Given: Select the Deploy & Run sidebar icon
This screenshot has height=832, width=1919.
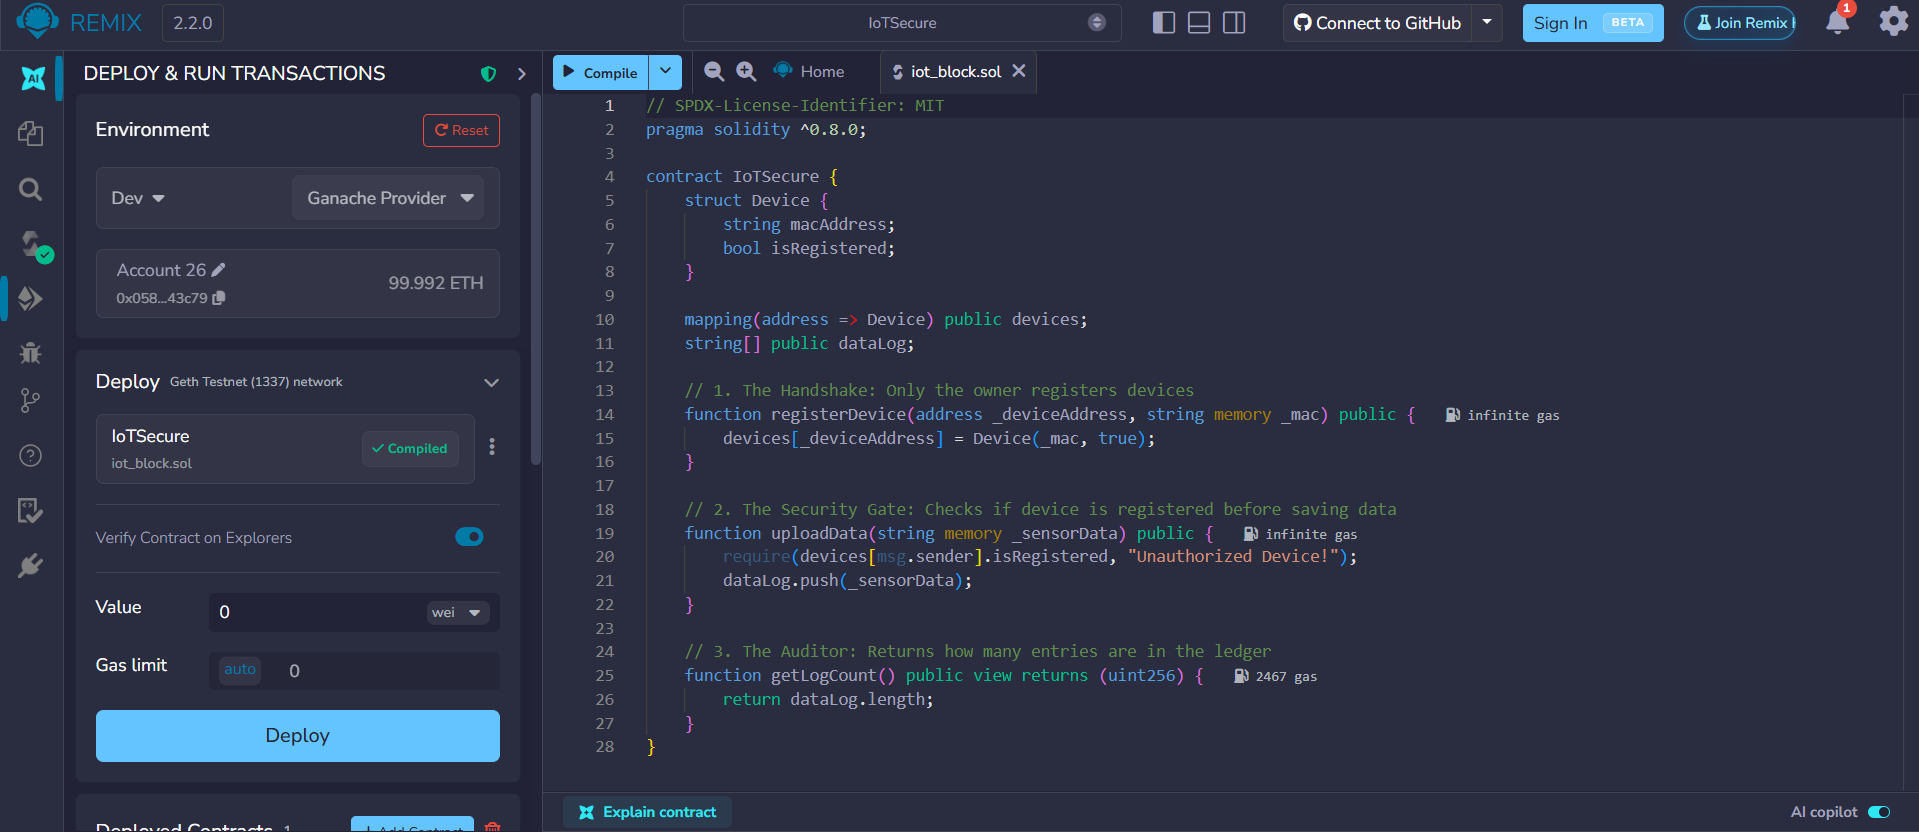Looking at the screenshot, I should [31, 298].
